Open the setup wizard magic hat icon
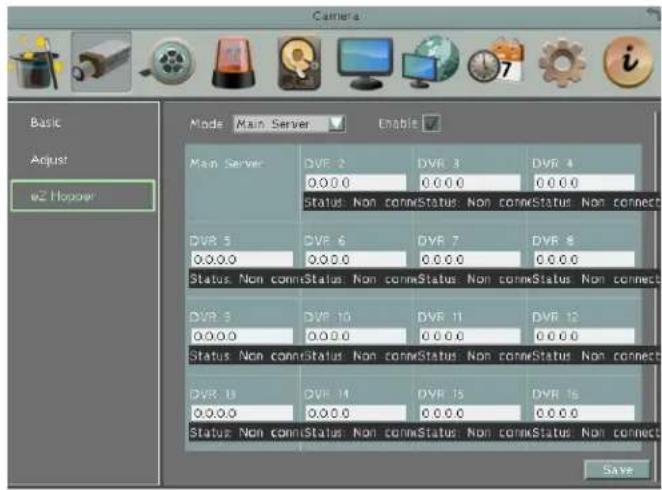662x490 pixels. (36, 62)
